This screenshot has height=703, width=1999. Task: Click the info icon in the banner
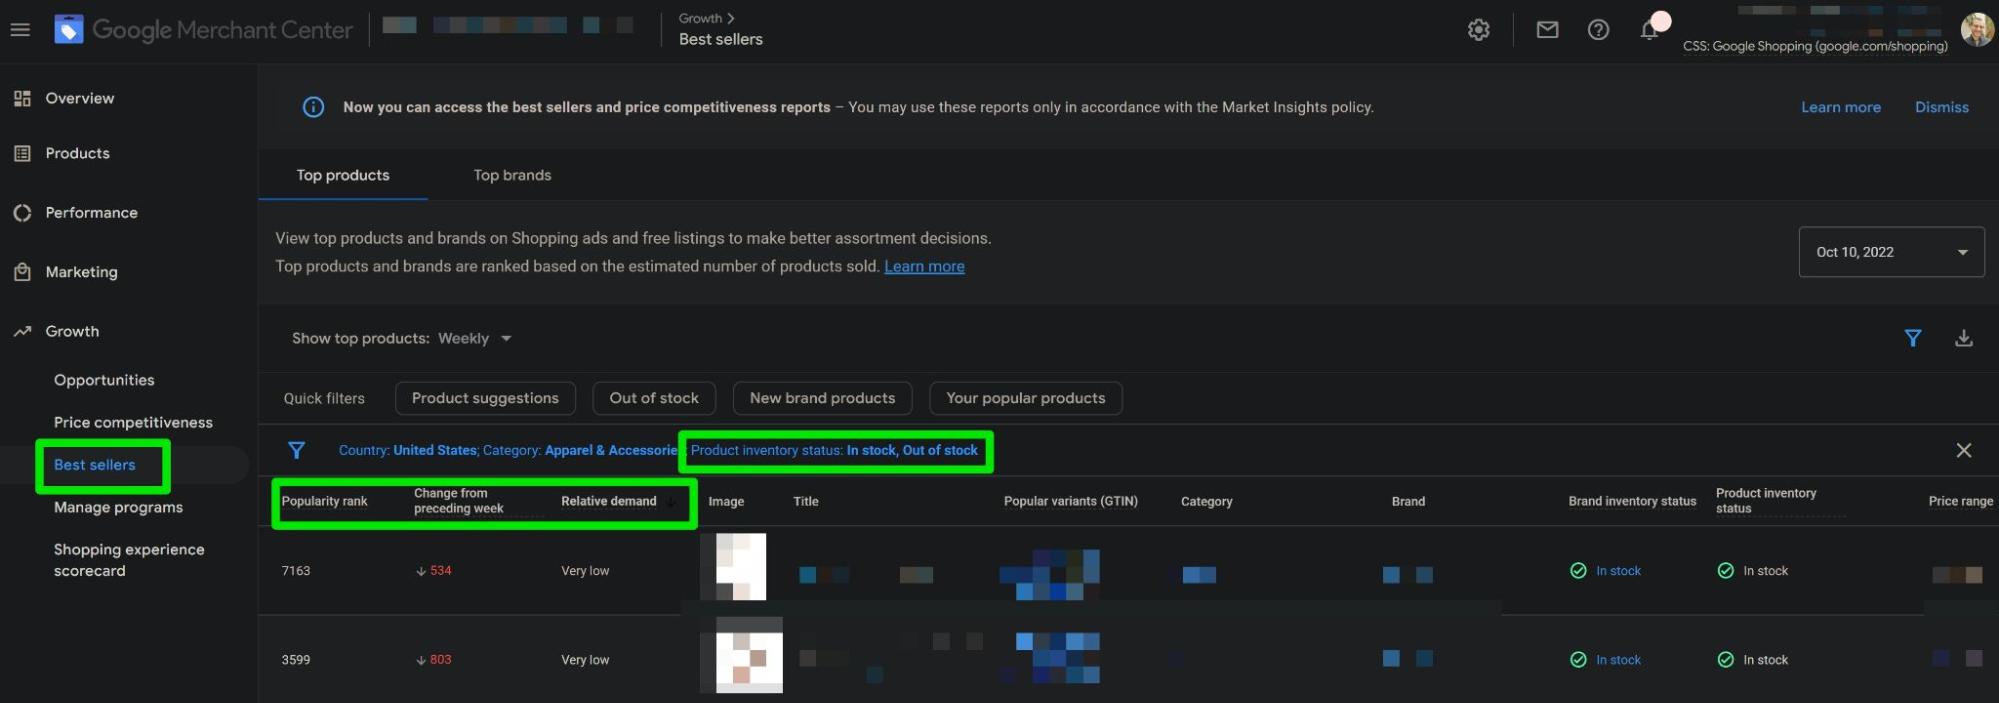click(x=313, y=107)
